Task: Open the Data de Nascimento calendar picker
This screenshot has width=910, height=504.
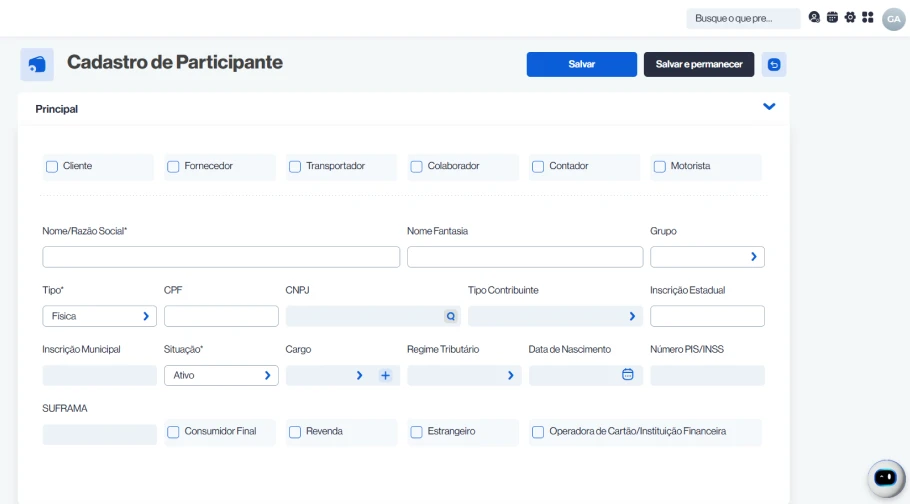Action: [628, 375]
